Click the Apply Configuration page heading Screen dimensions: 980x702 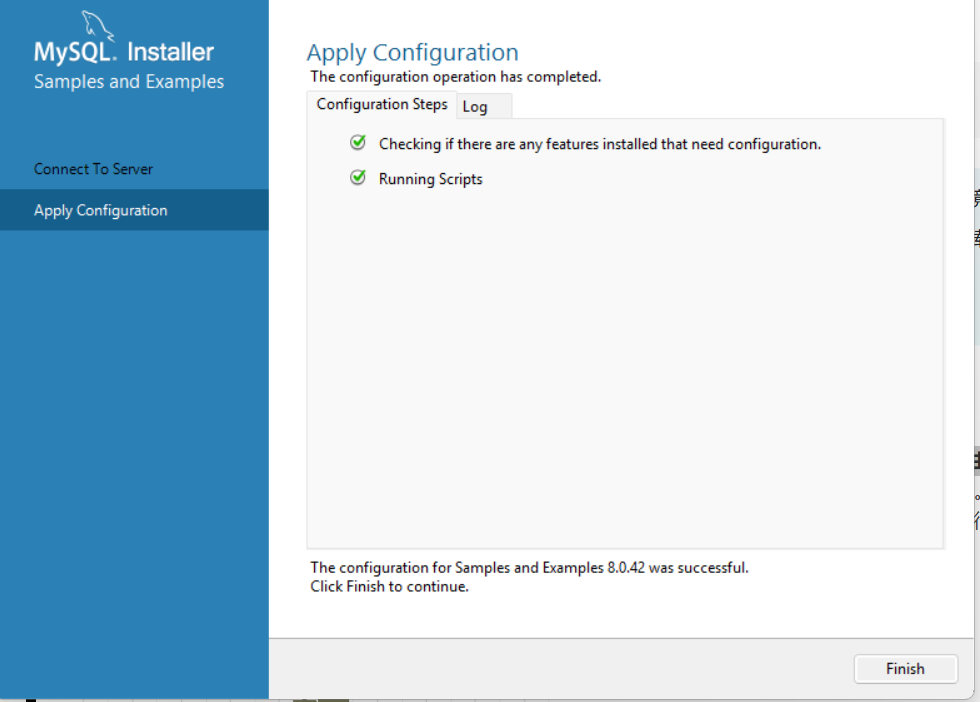tap(412, 53)
